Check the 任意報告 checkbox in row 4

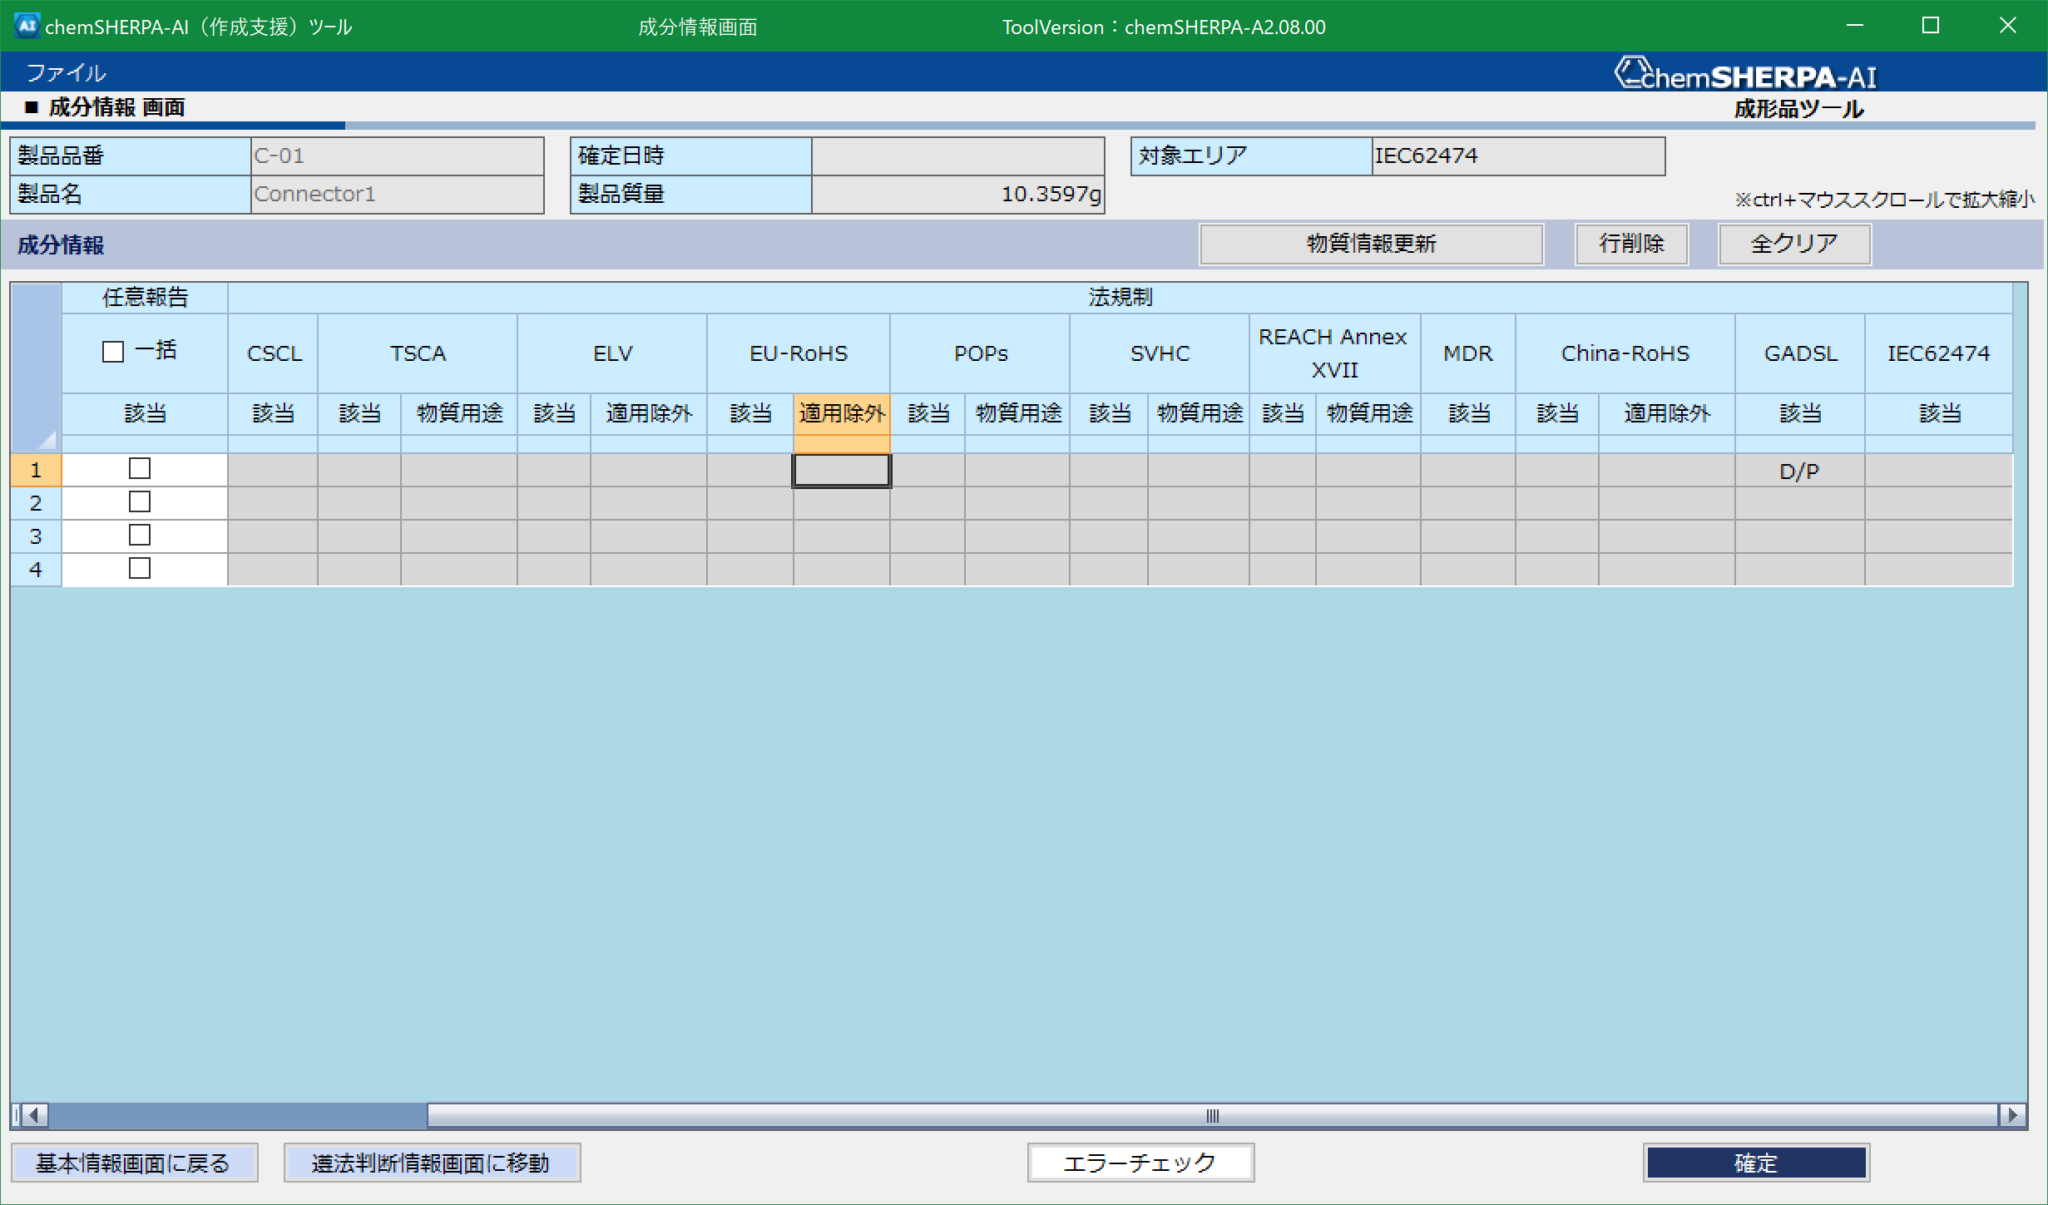tap(140, 568)
